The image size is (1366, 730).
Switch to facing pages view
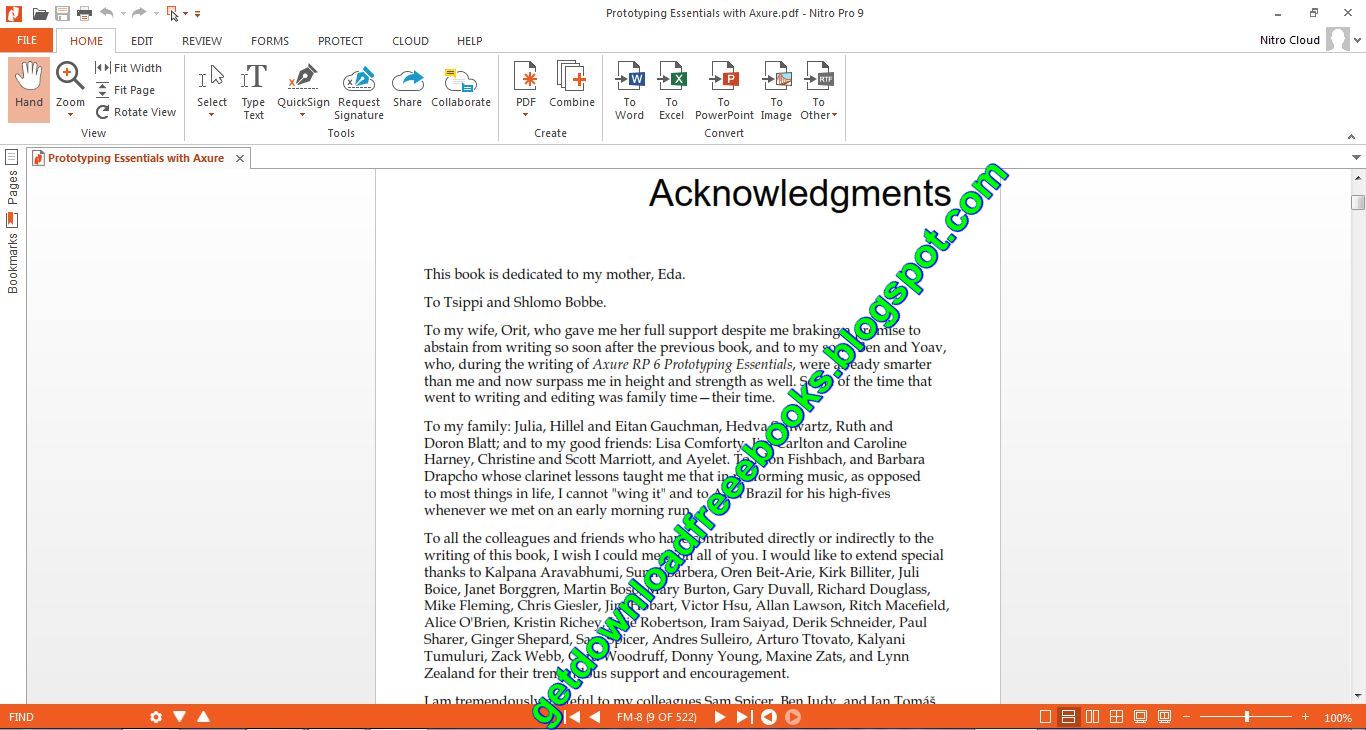tap(1092, 717)
